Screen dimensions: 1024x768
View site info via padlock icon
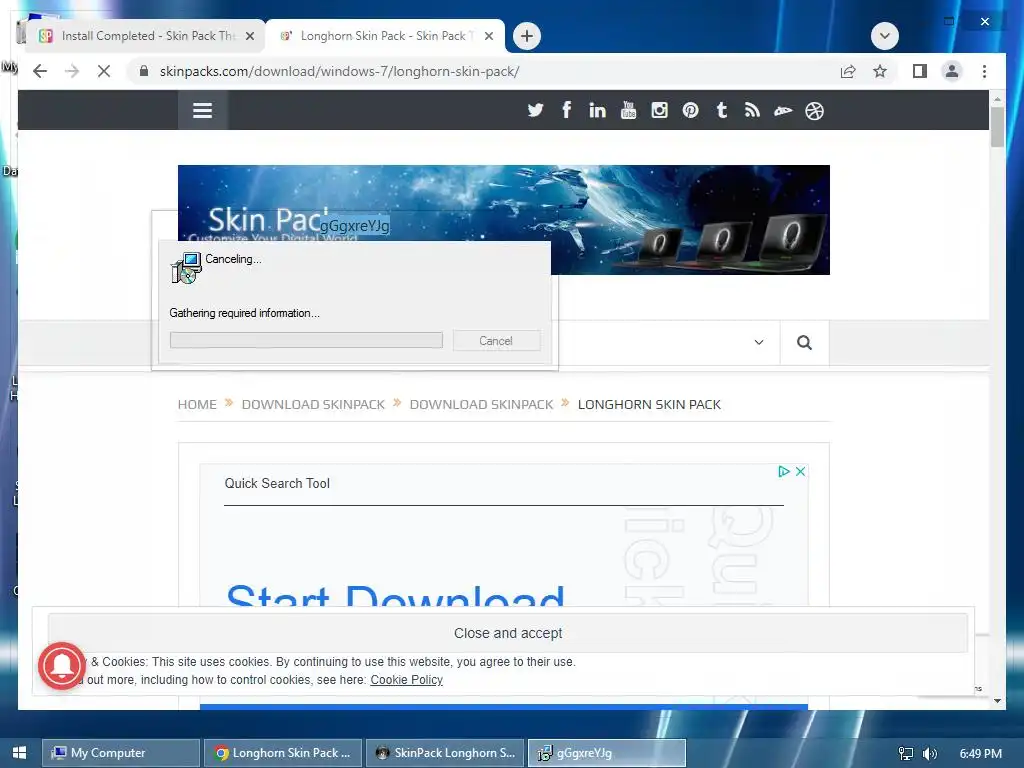144,71
